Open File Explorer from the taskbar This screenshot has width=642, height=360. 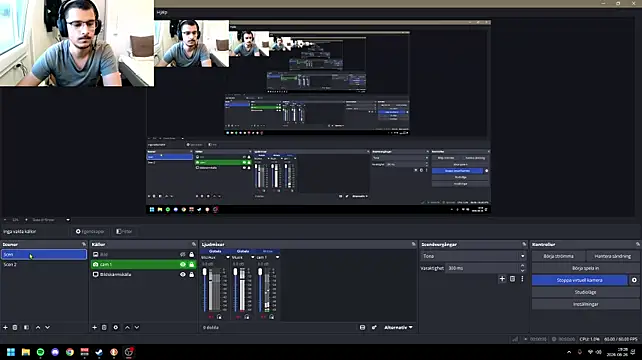pyautogui.click(x=26, y=352)
